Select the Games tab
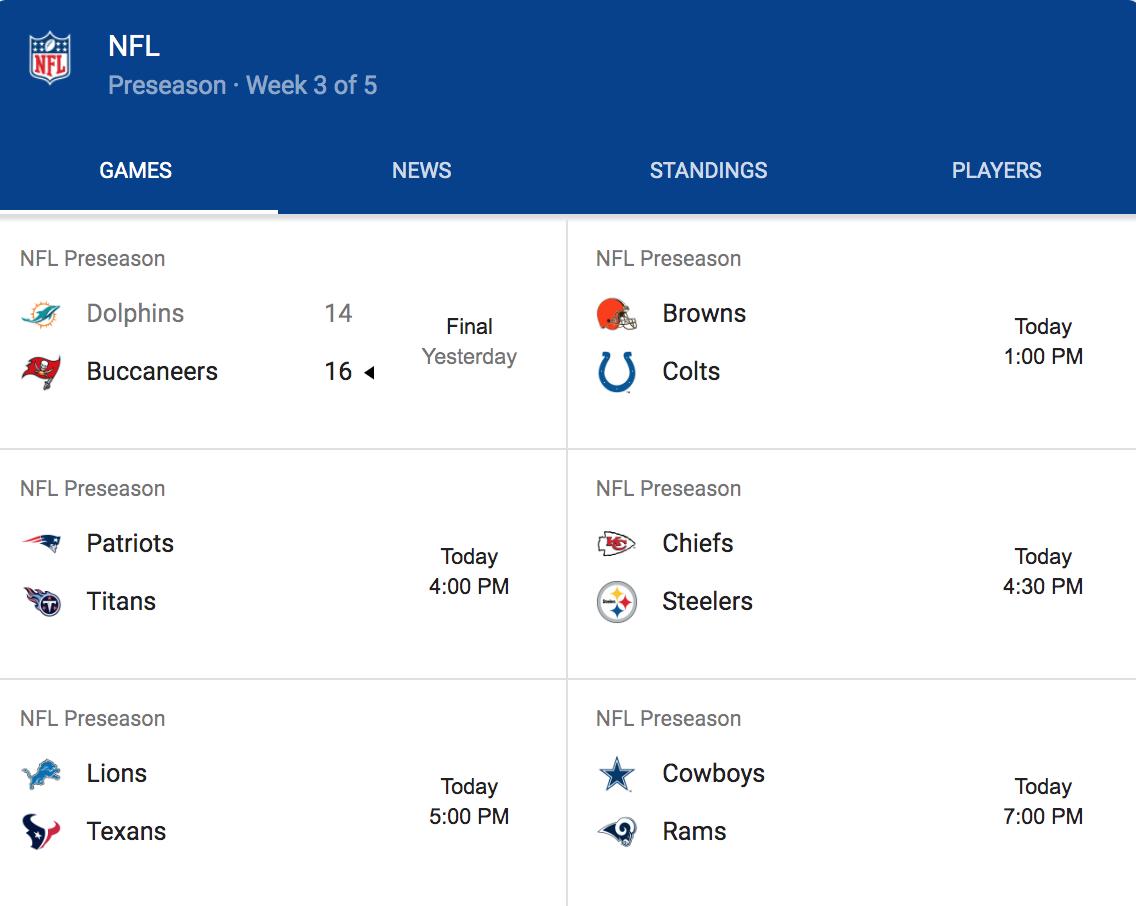The width and height of the screenshot is (1136, 906). (135, 170)
